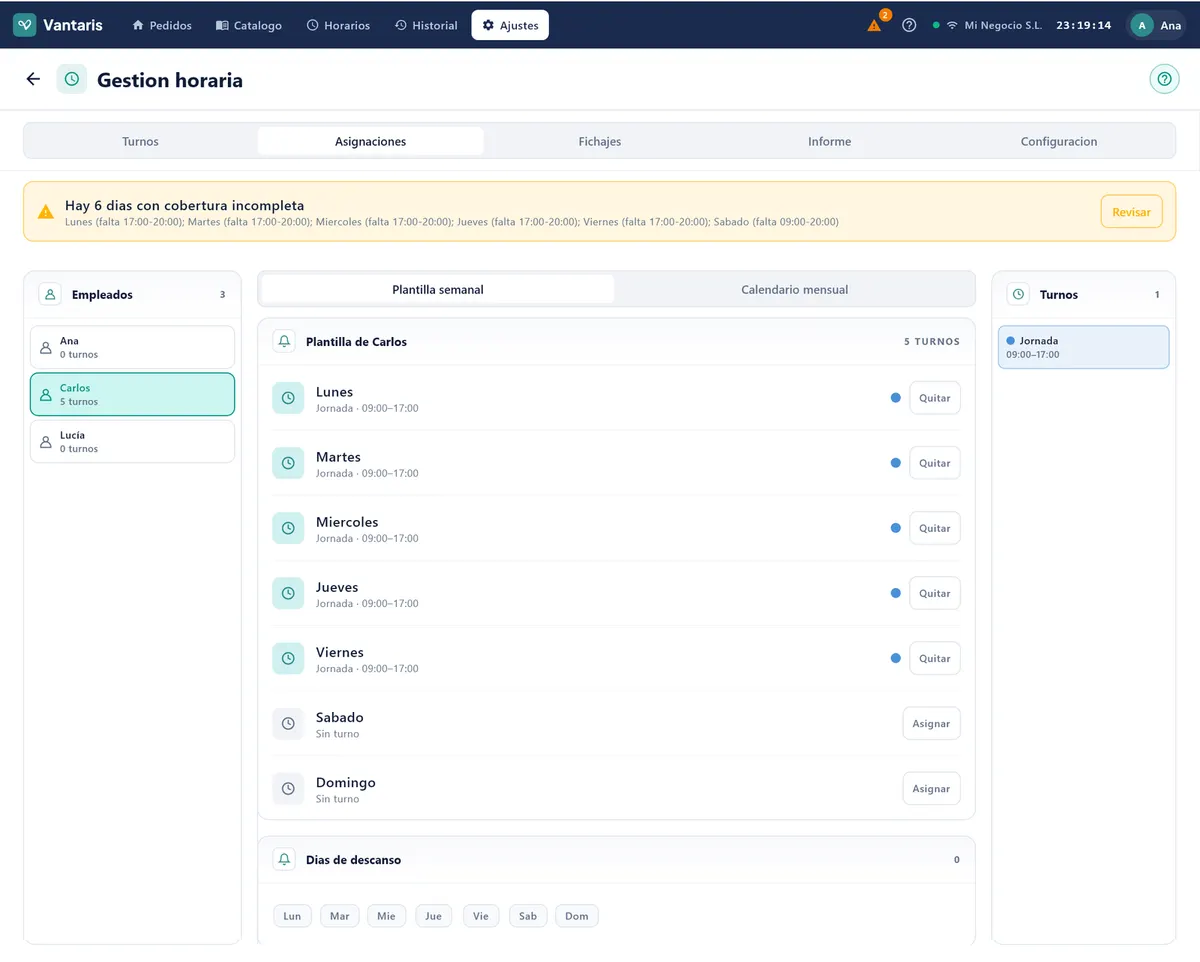1200x962 pixels.
Task: Click the blue dot on the Jornada shift card
Action: point(1011,341)
